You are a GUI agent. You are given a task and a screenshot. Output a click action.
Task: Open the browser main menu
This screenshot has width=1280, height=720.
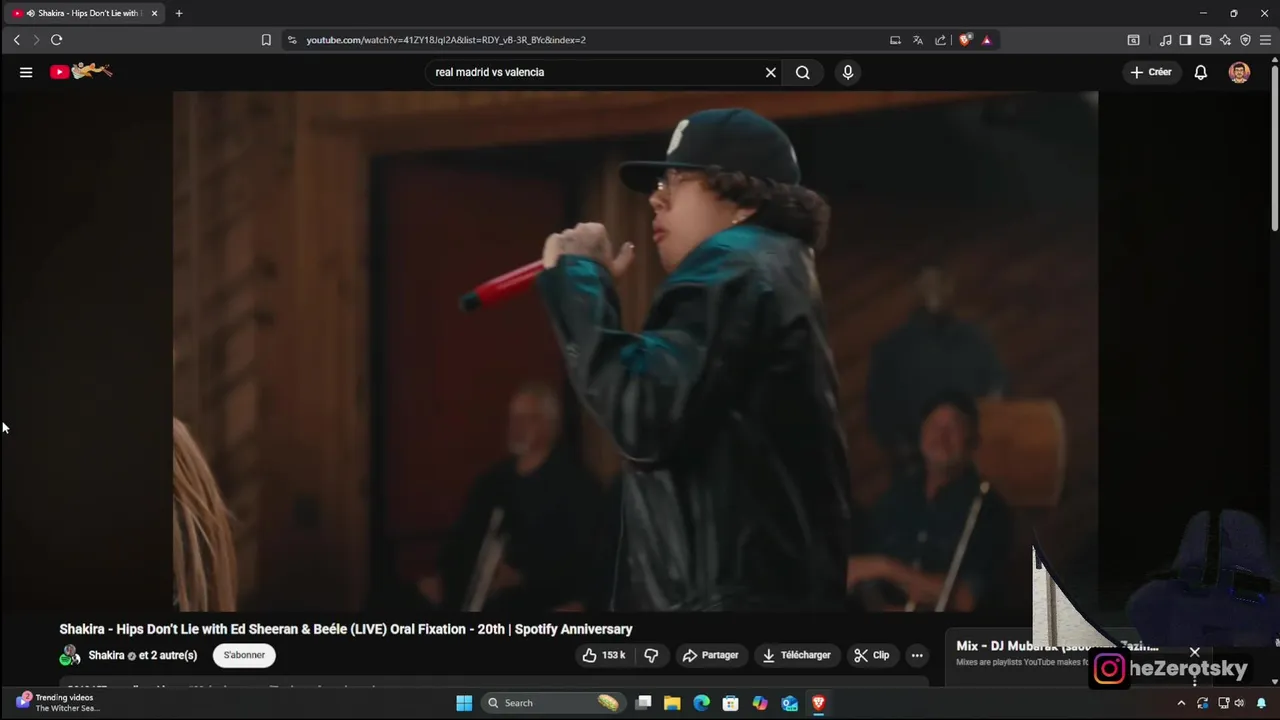[x=1265, y=40]
